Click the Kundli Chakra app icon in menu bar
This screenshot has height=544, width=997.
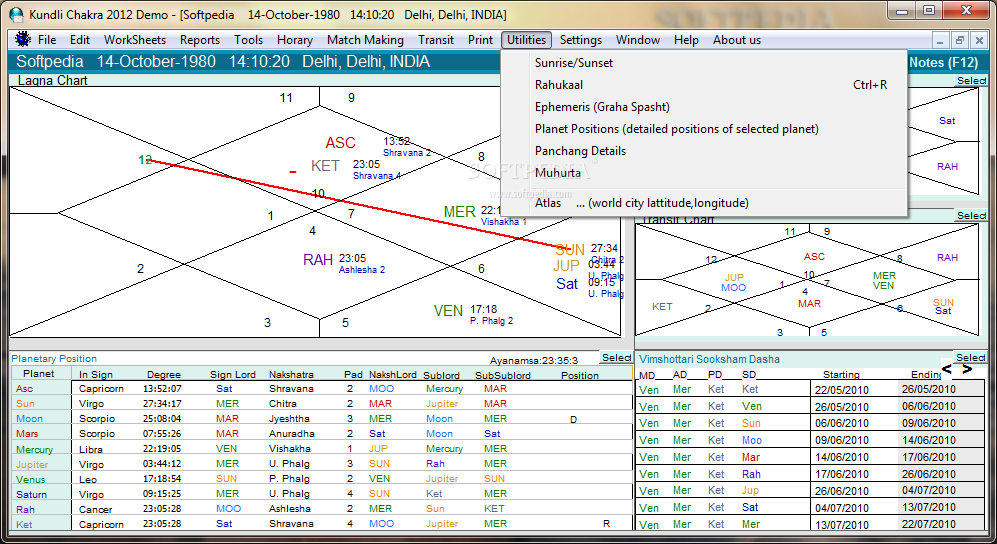coord(23,39)
